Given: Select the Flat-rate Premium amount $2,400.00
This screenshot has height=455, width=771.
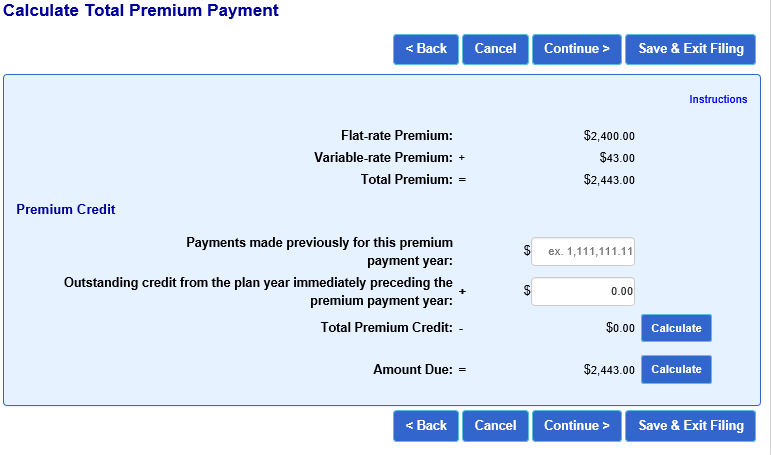Looking at the screenshot, I should [609, 136].
